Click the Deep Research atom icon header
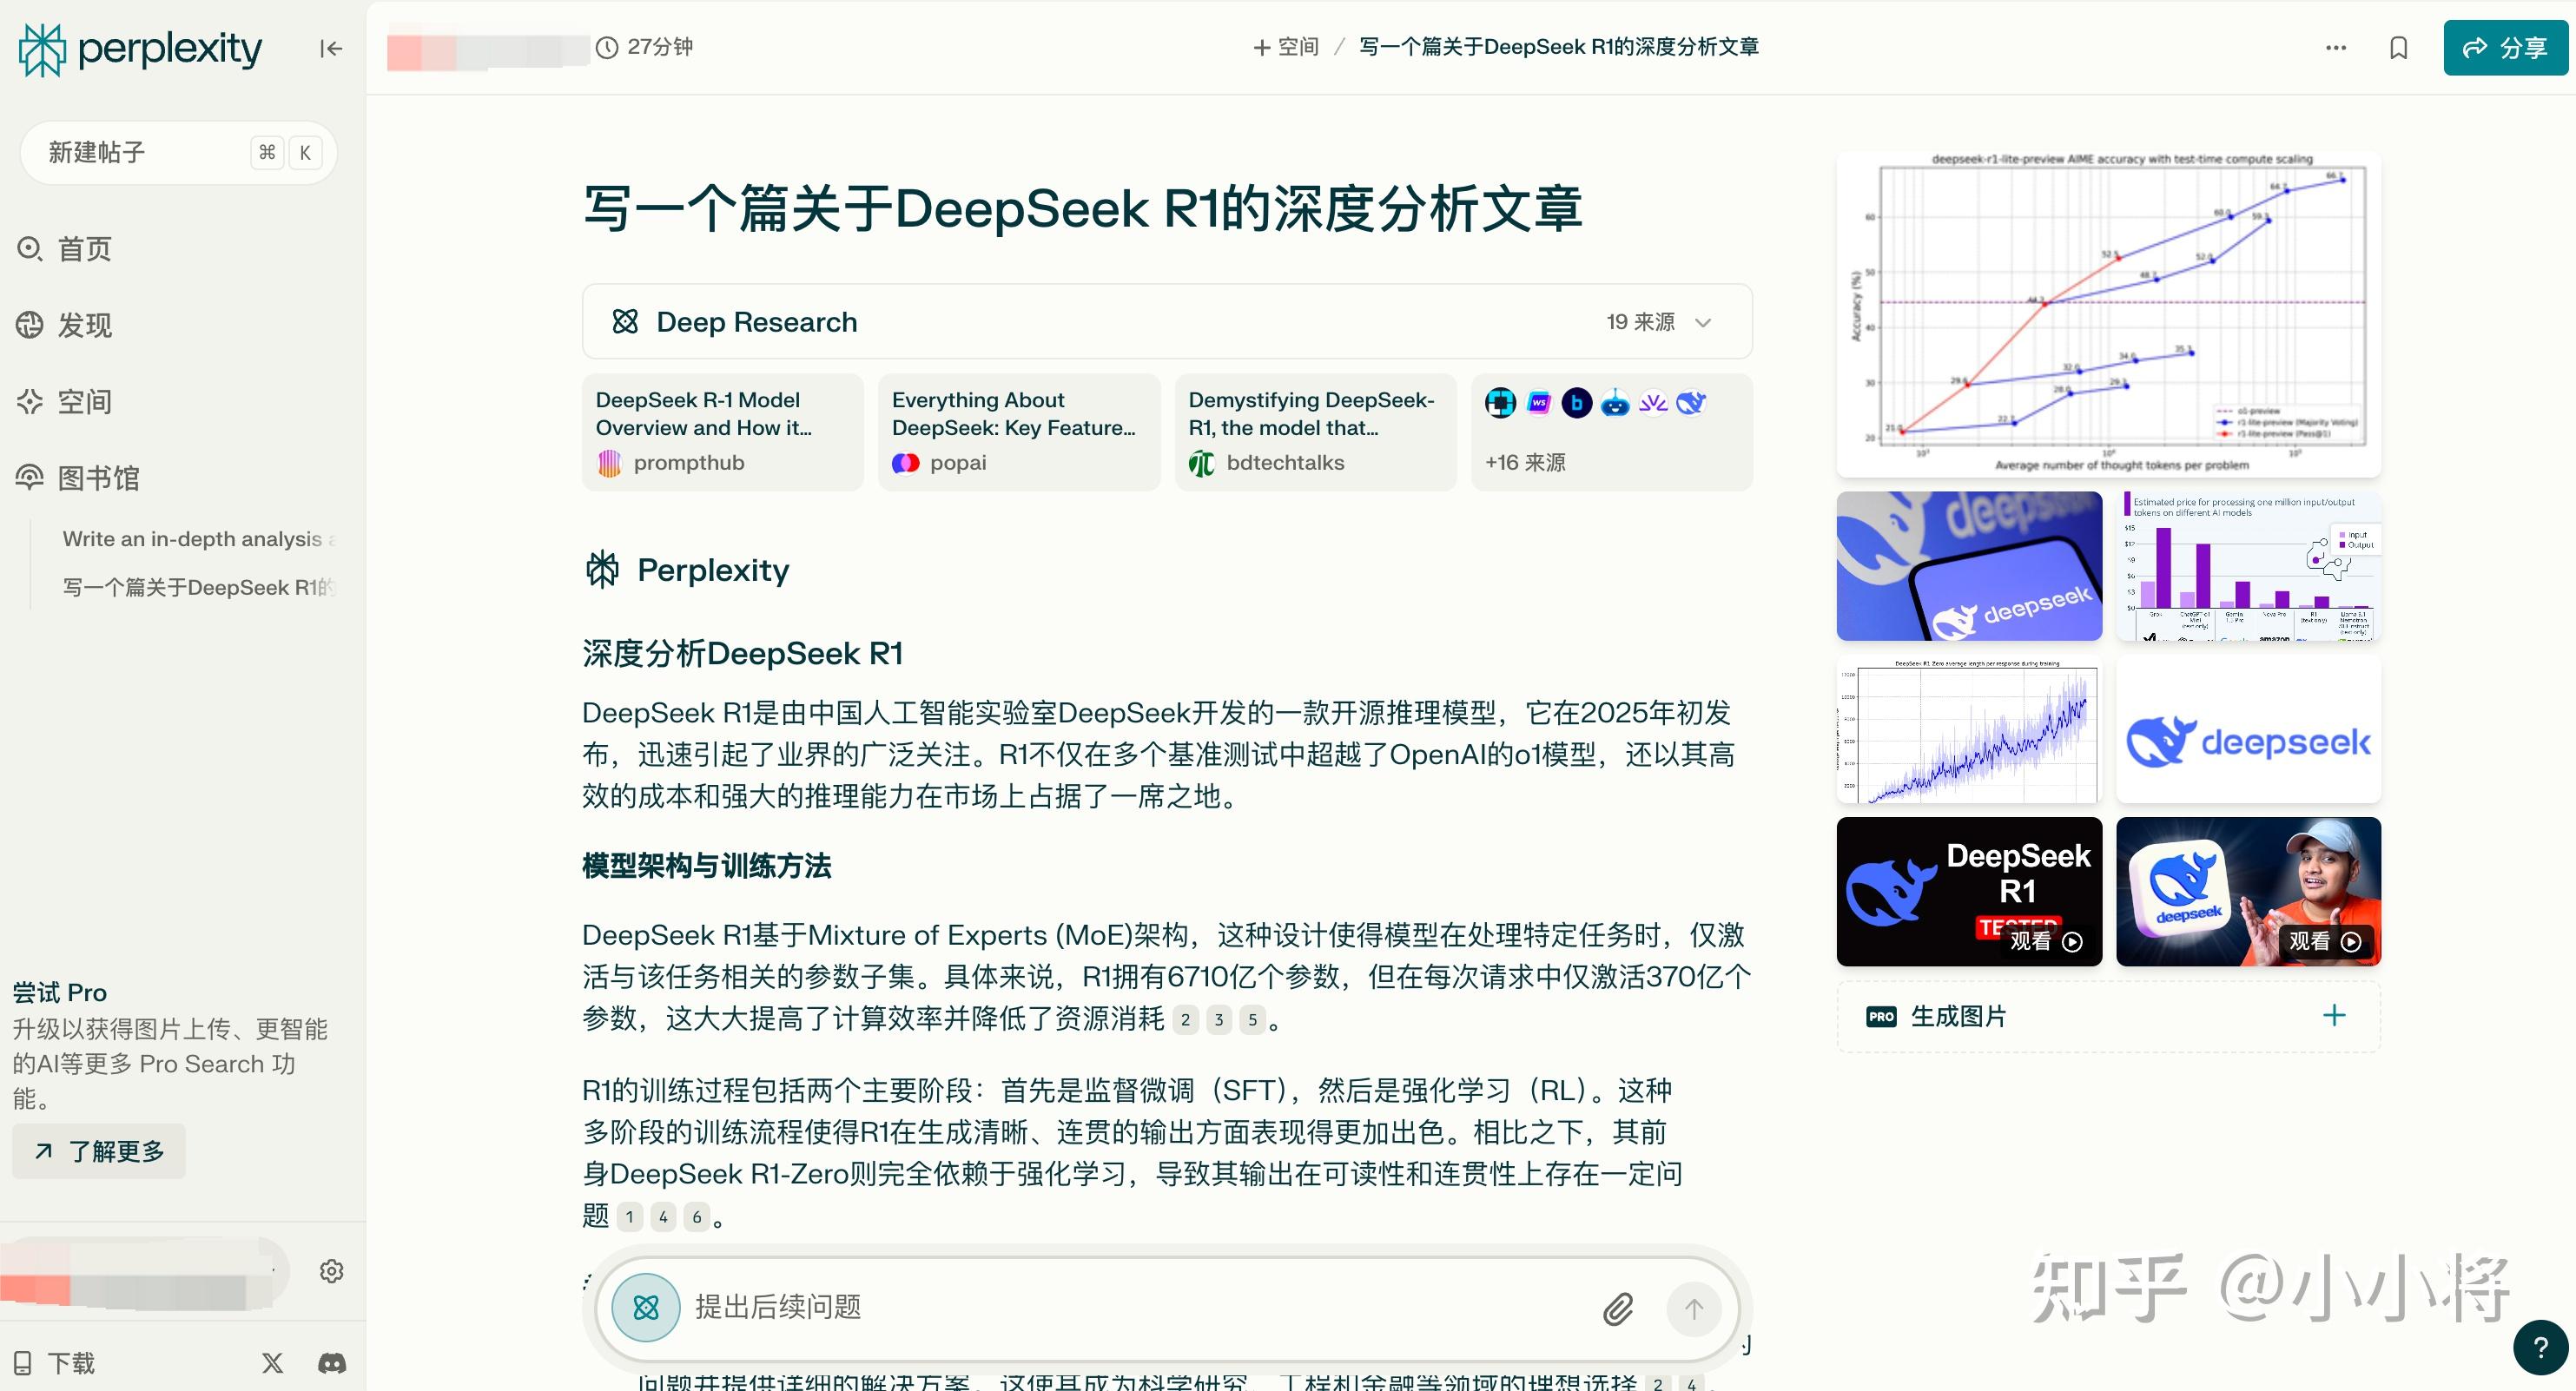The width and height of the screenshot is (2576, 1391). click(625, 322)
